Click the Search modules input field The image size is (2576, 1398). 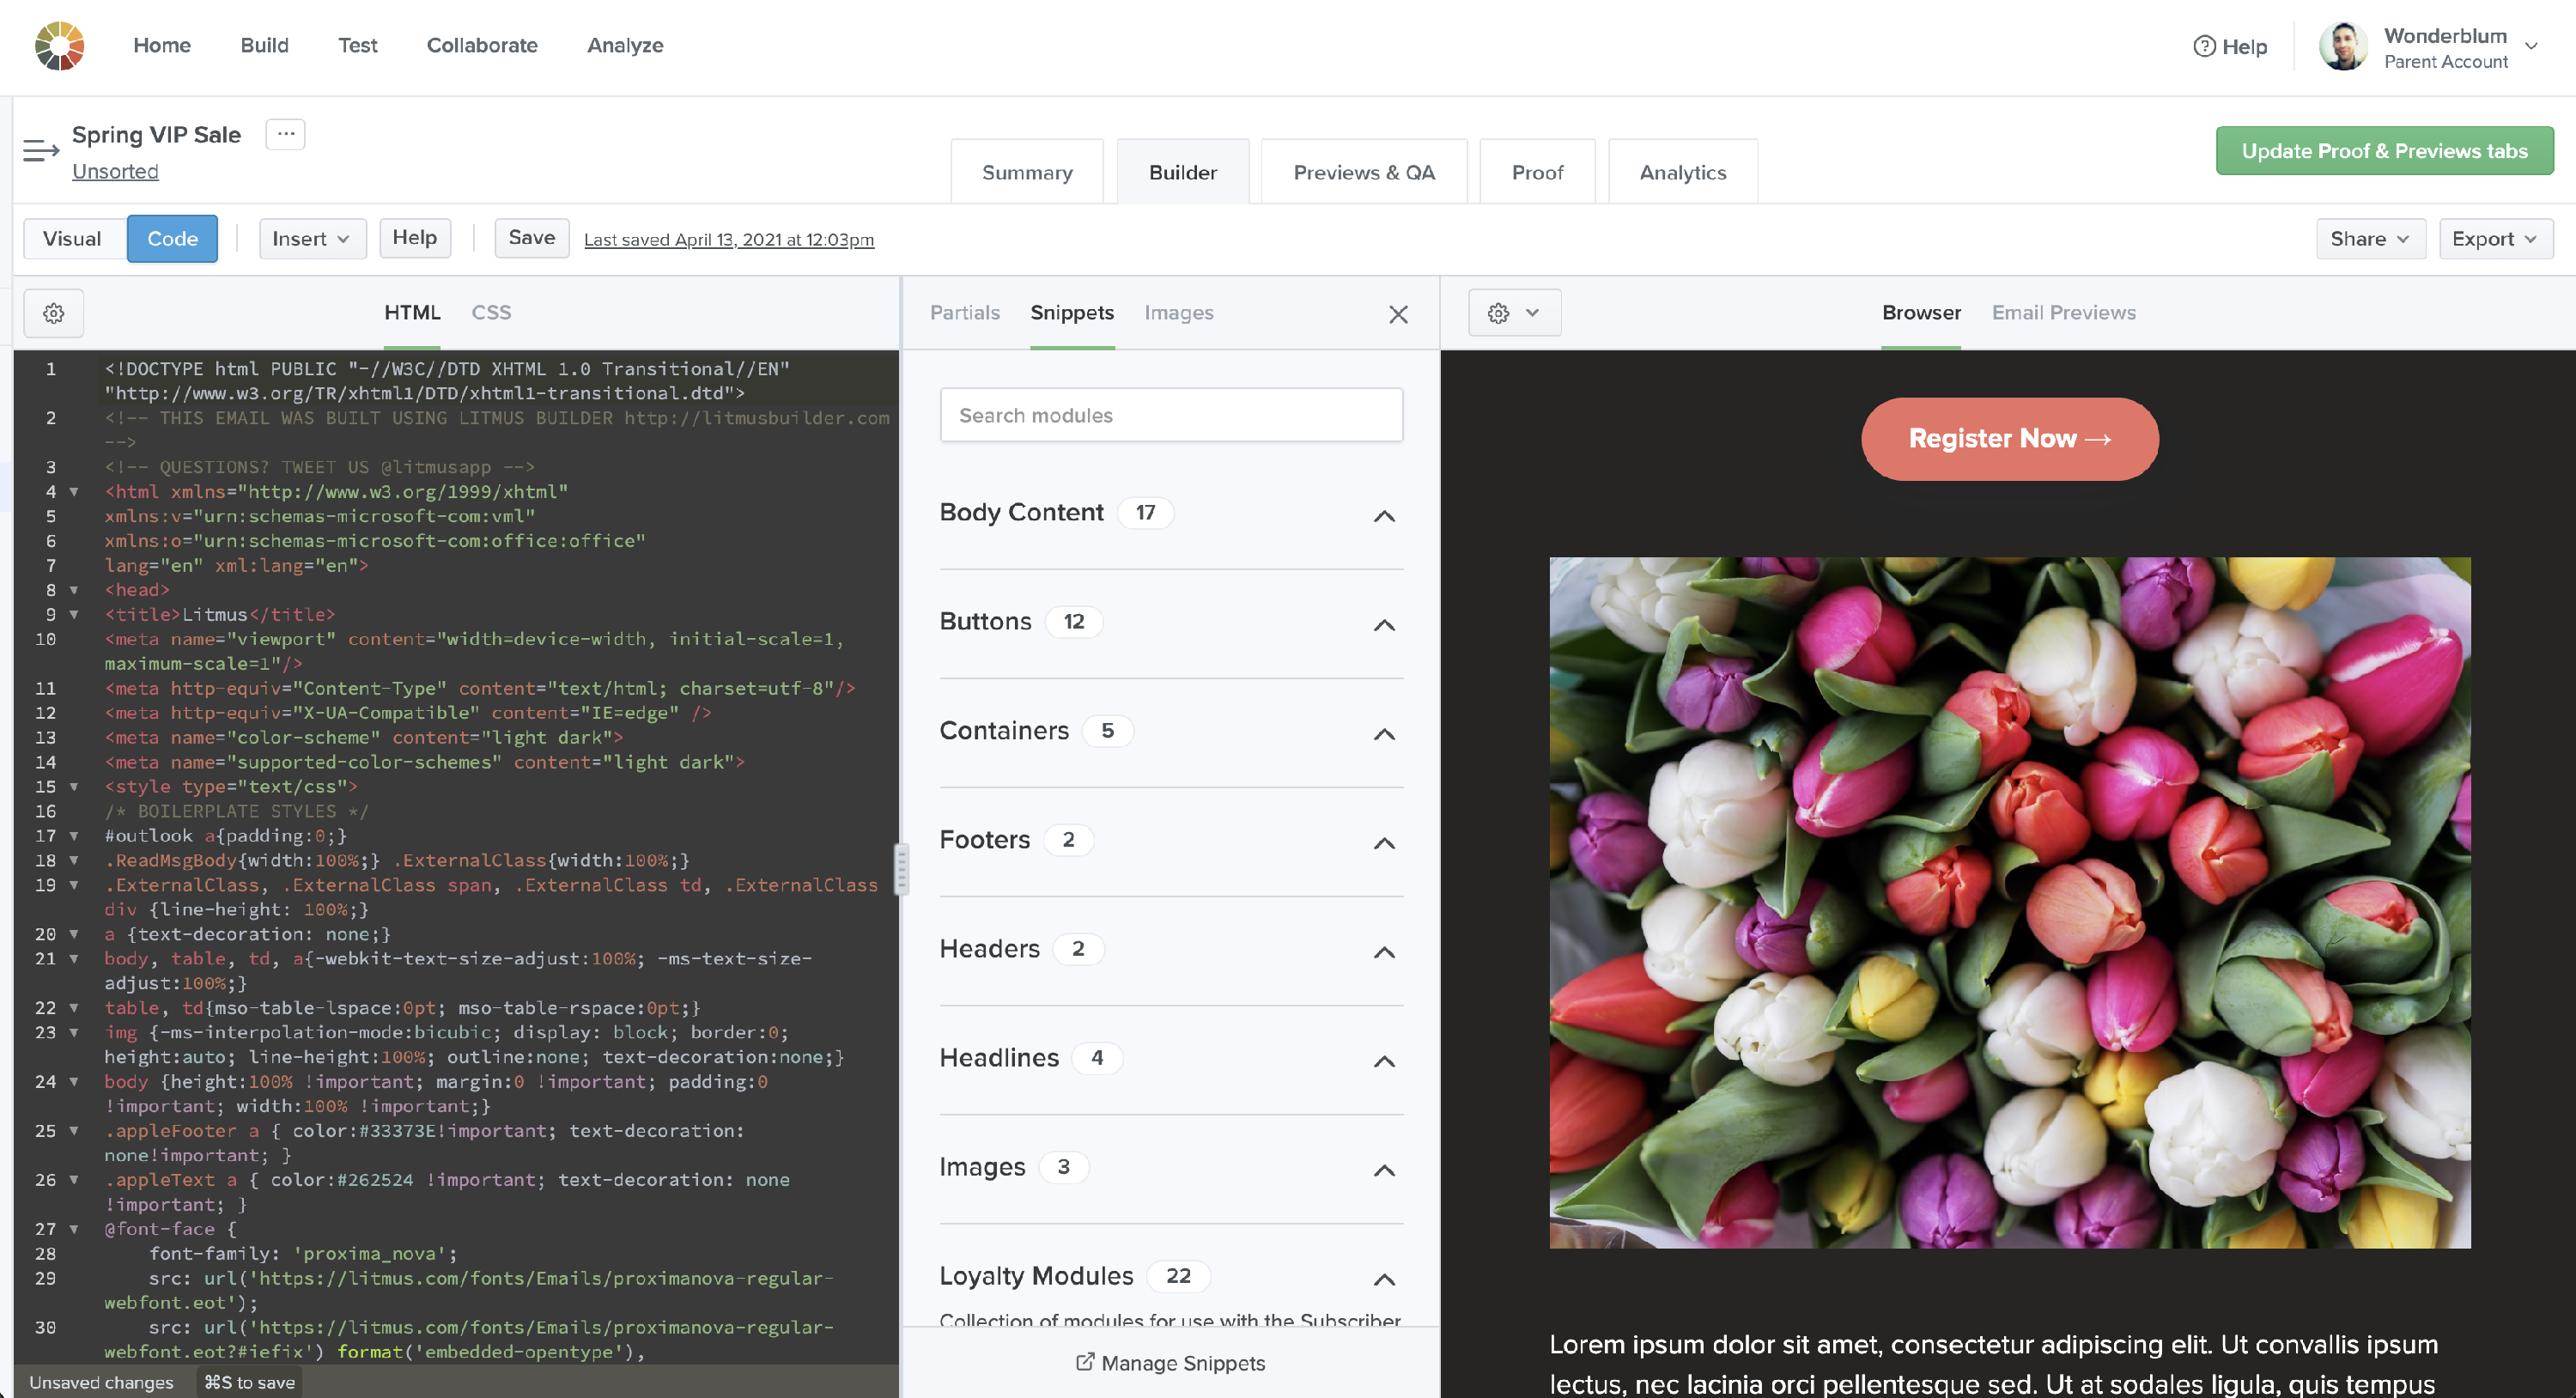[x=1171, y=415]
